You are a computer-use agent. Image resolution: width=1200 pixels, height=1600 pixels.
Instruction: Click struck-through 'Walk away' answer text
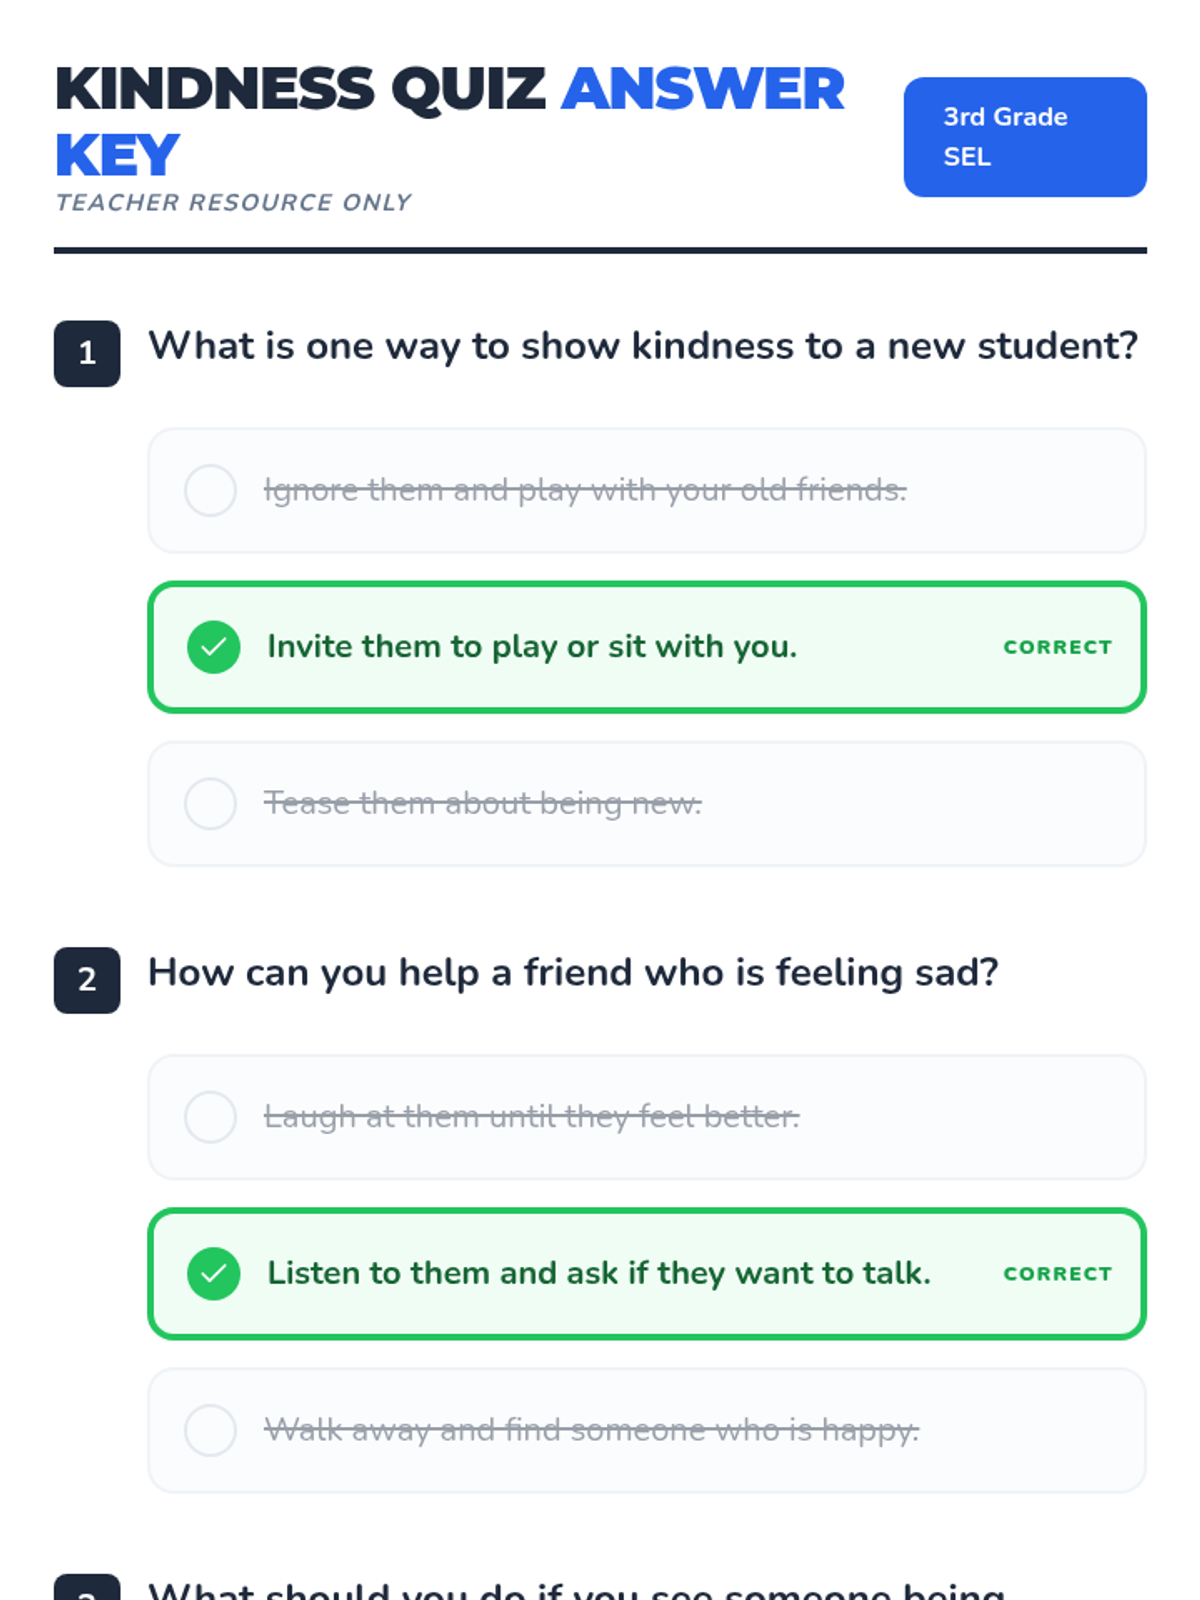590,1429
